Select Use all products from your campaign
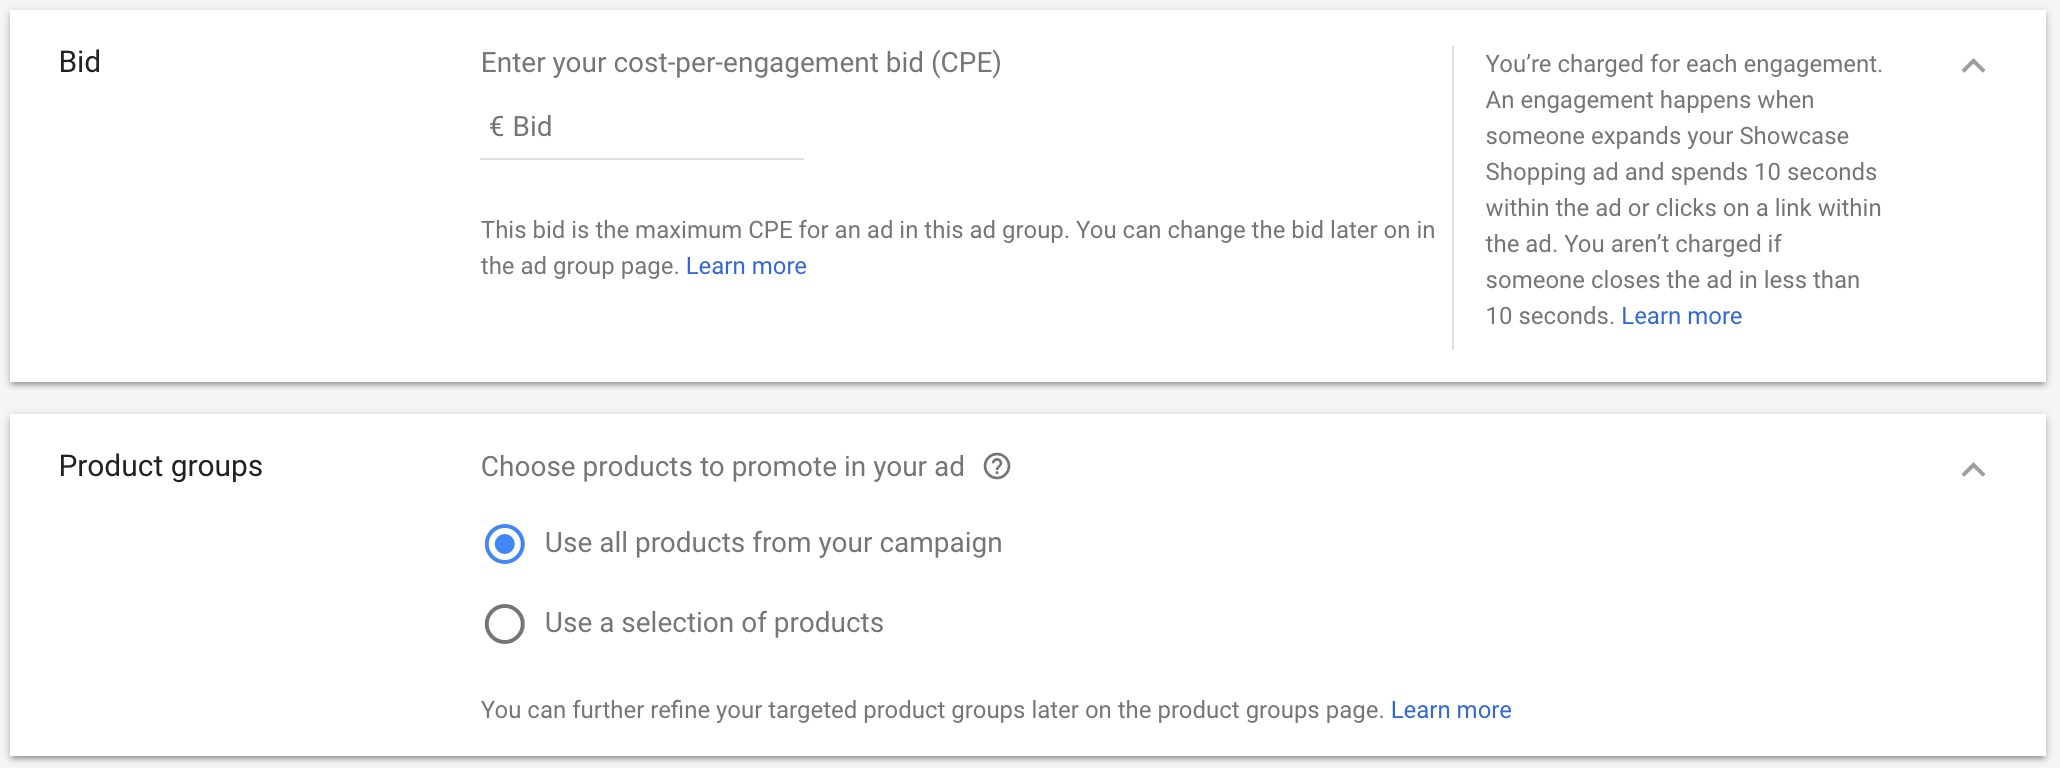This screenshot has height=768, width=2060. point(505,544)
